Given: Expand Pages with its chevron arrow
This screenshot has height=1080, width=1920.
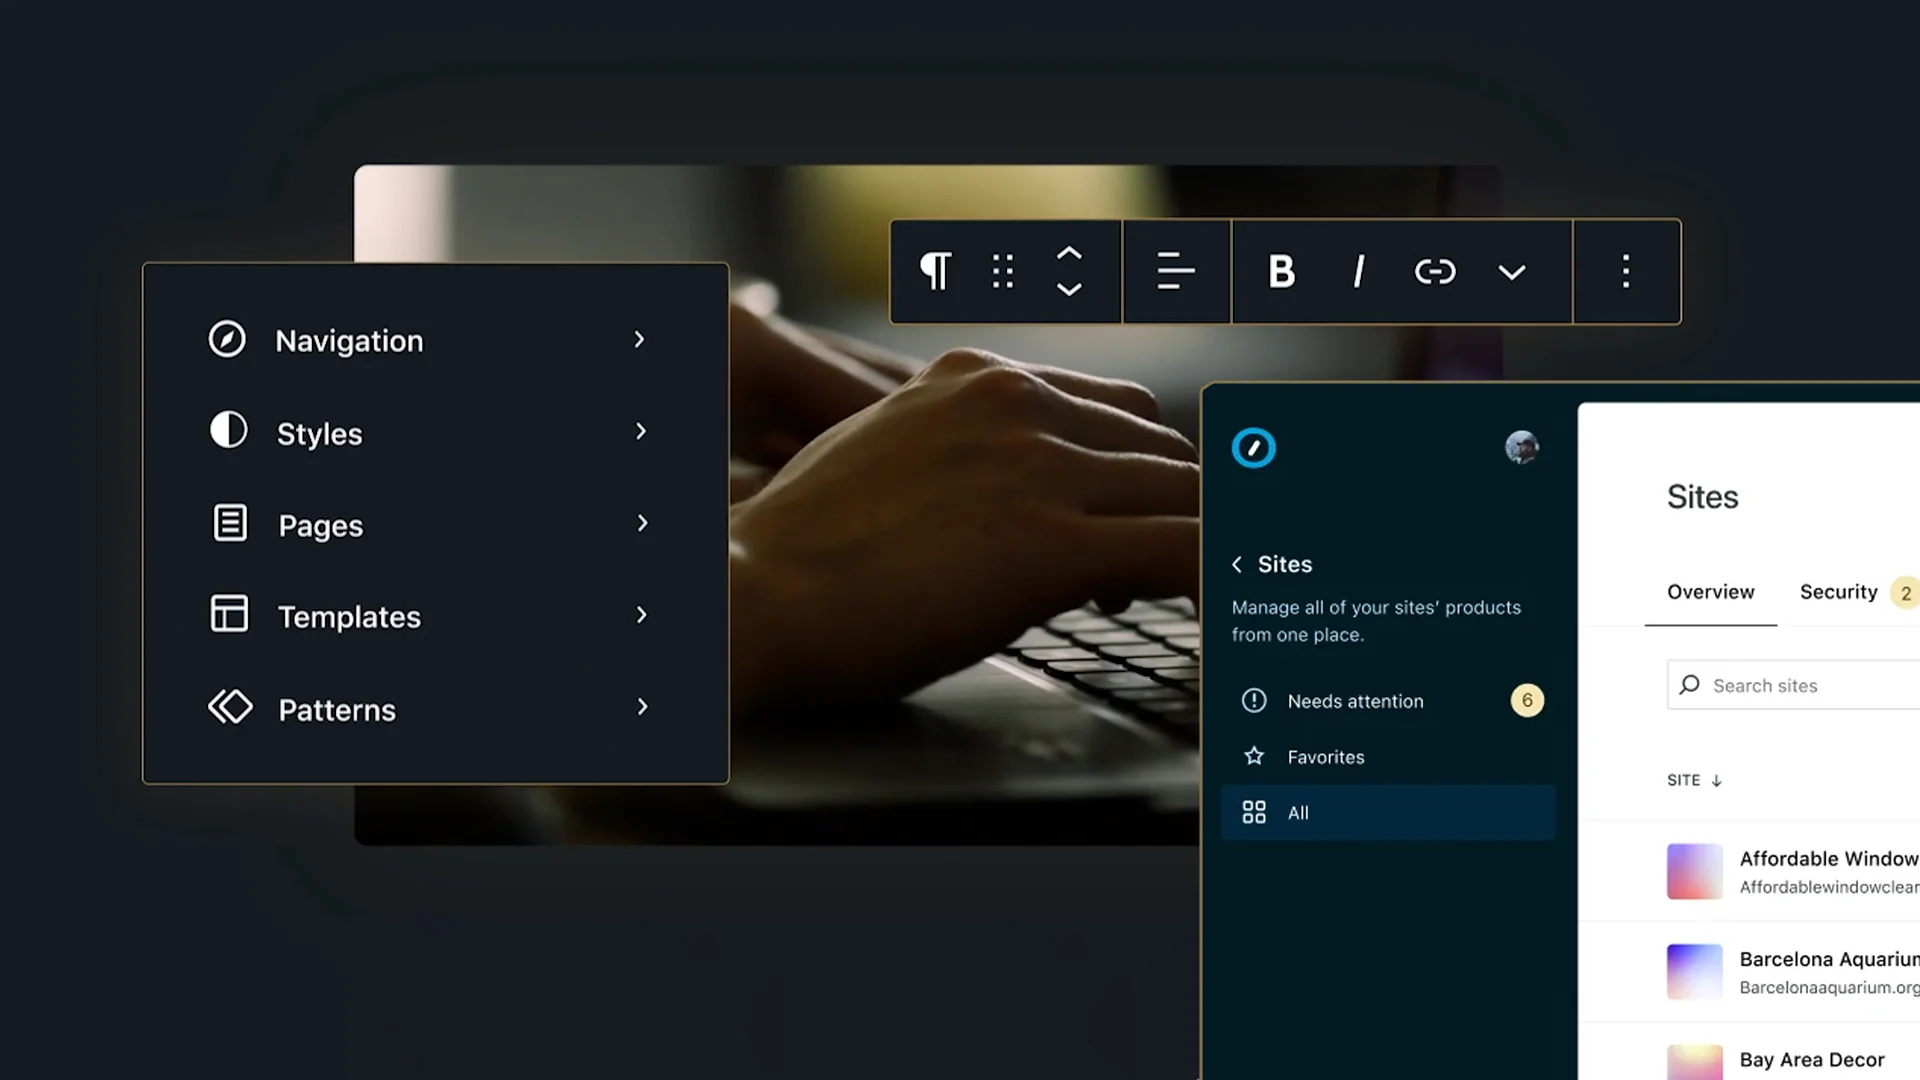Looking at the screenshot, I should point(642,523).
